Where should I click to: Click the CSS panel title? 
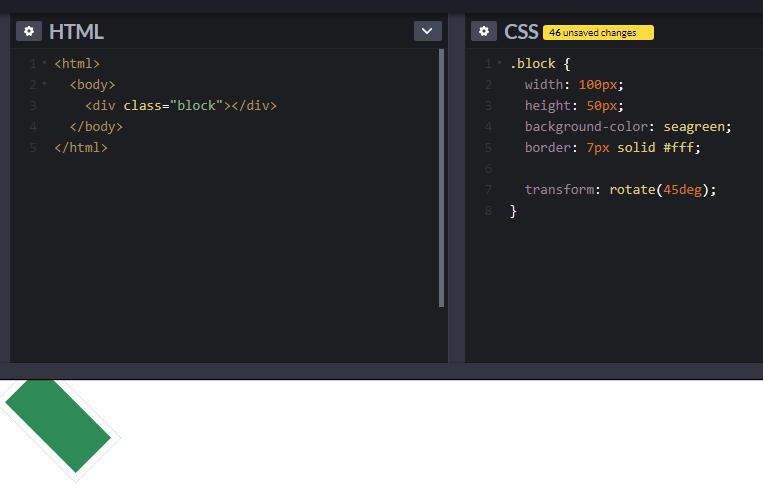pos(521,32)
